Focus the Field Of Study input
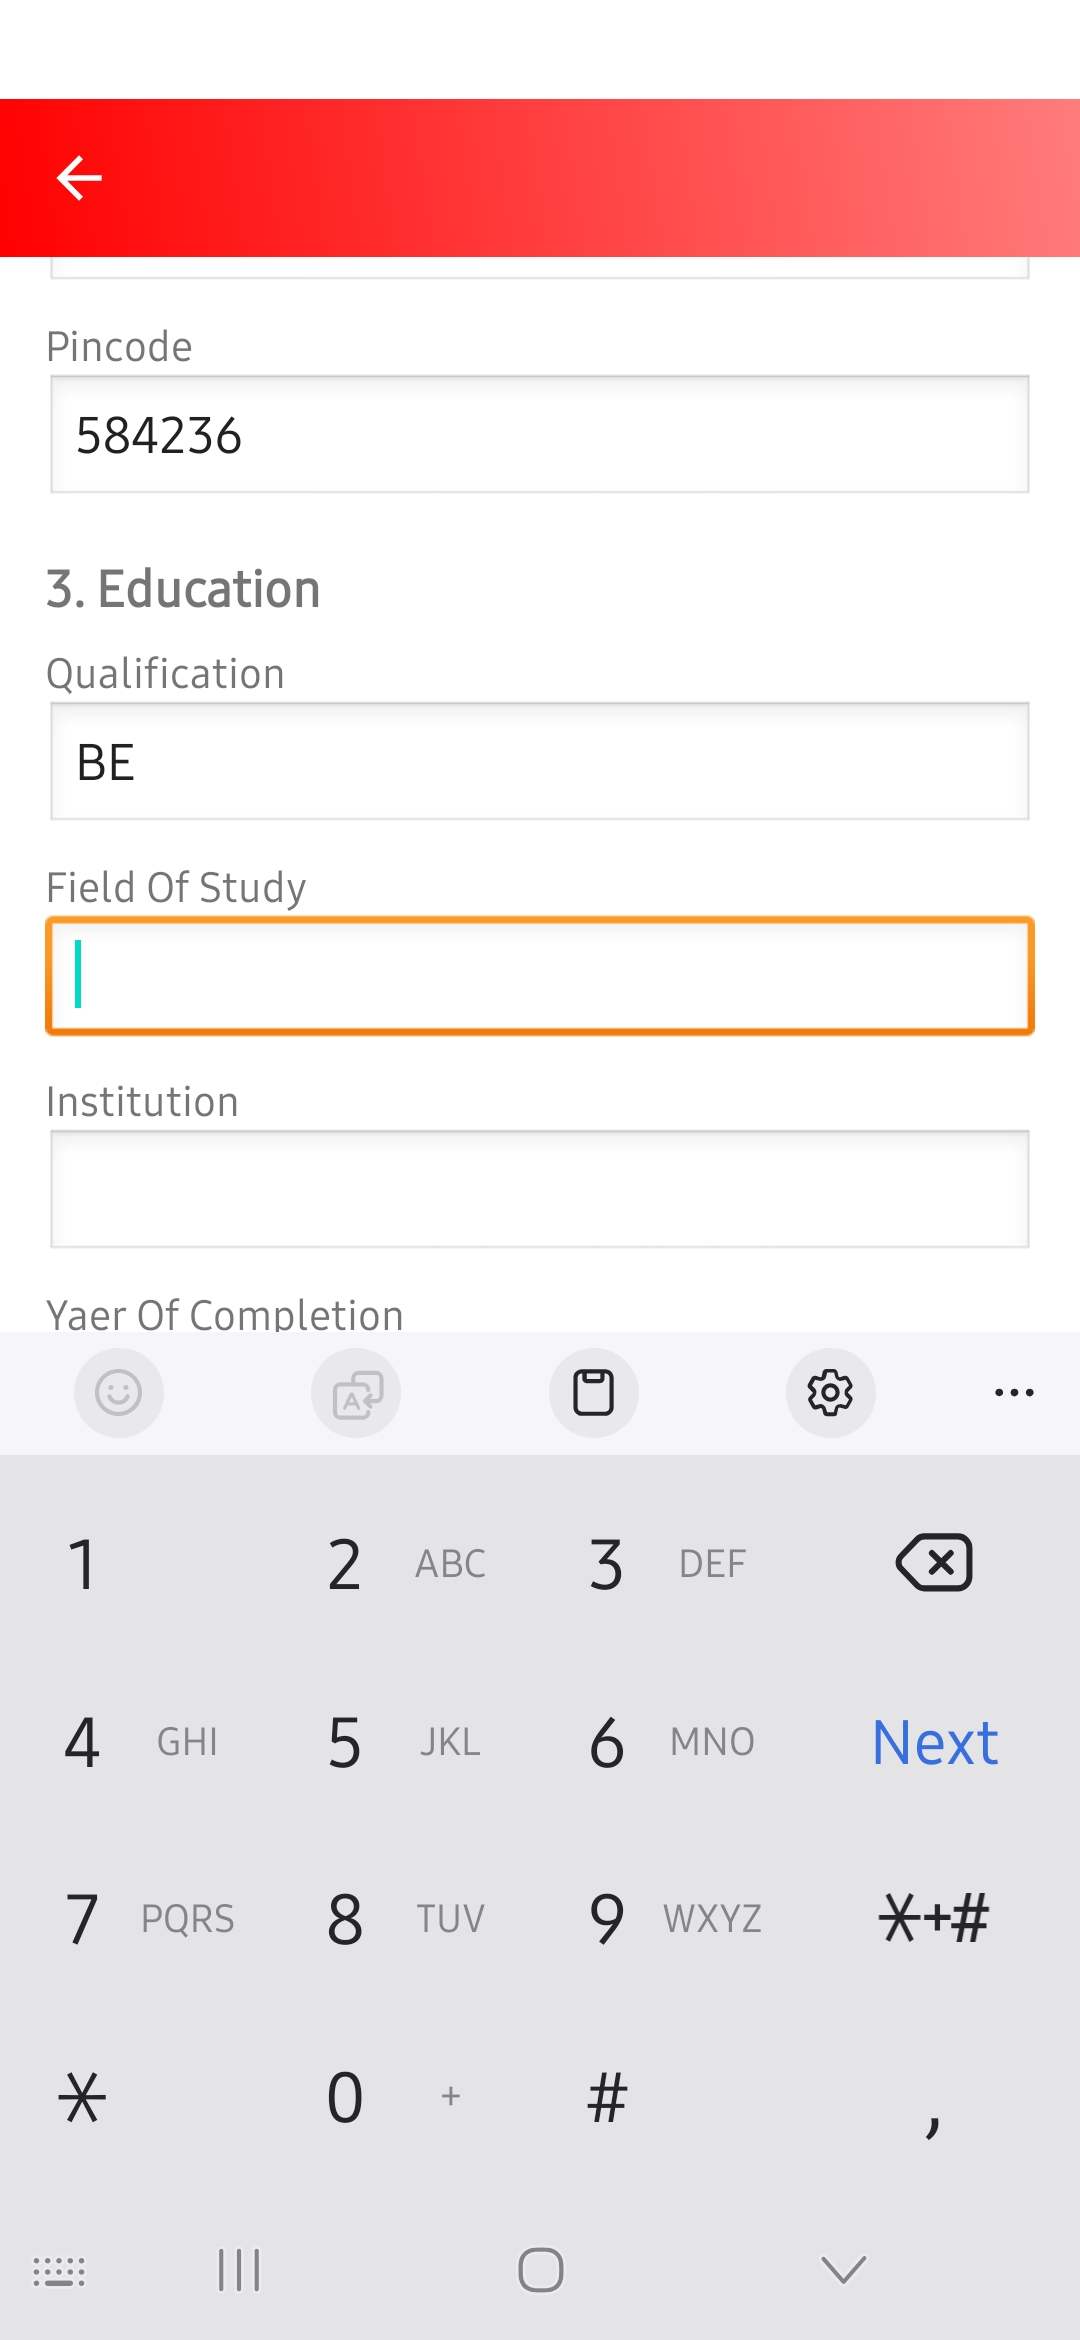The height and width of the screenshot is (2340, 1080). (540, 976)
